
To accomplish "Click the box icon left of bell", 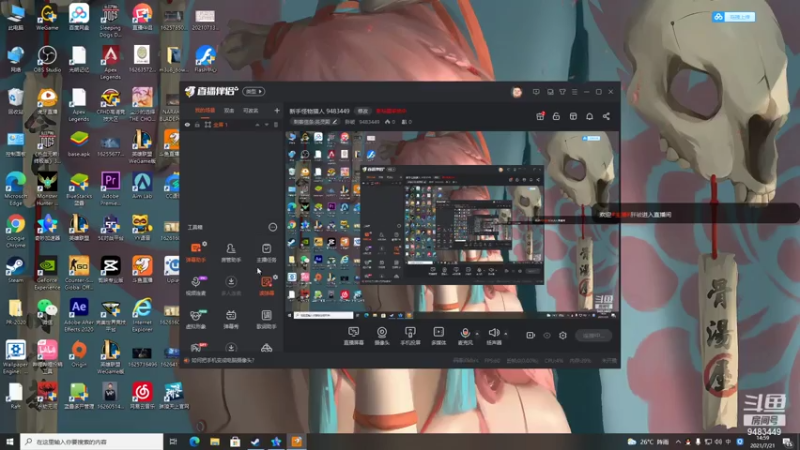I will [573, 116].
